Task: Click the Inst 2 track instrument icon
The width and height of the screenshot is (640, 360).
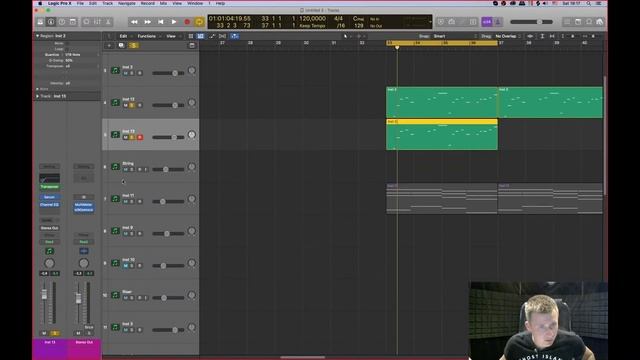Action: (x=116, y=71)
